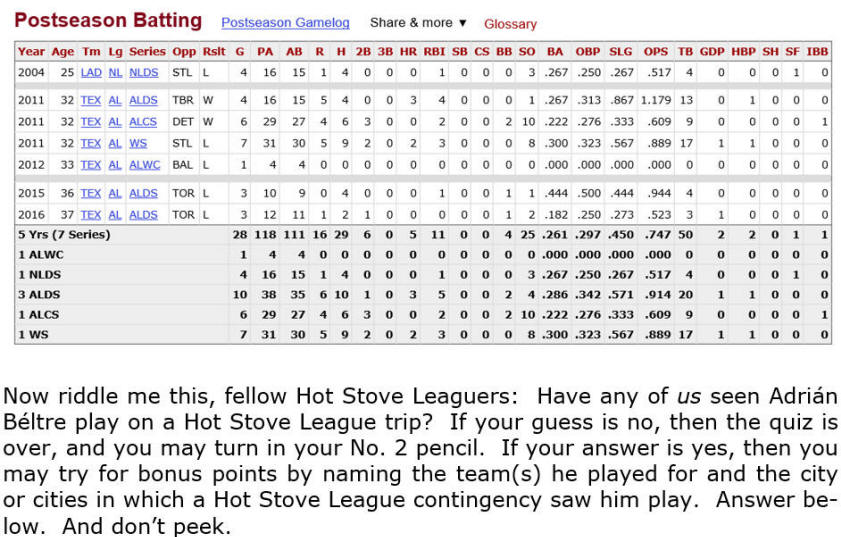The height and width of the screenshot is (537, 841).
Task: Click the RBI column header
Action: coord(433,51)
